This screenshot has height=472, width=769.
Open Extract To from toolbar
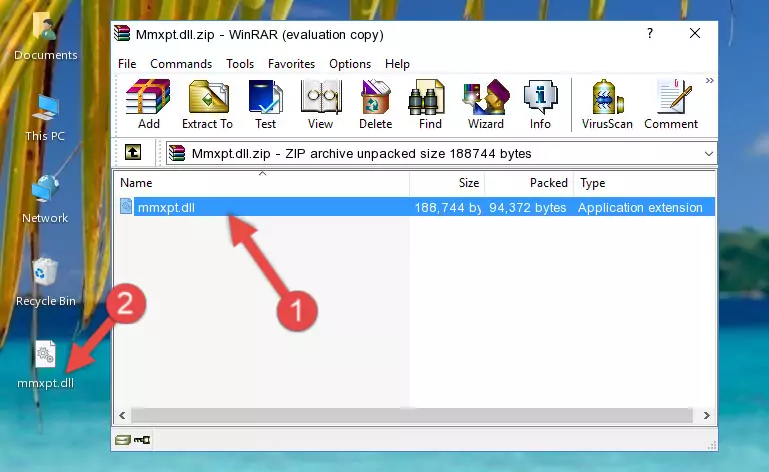[x=207, y=105]
